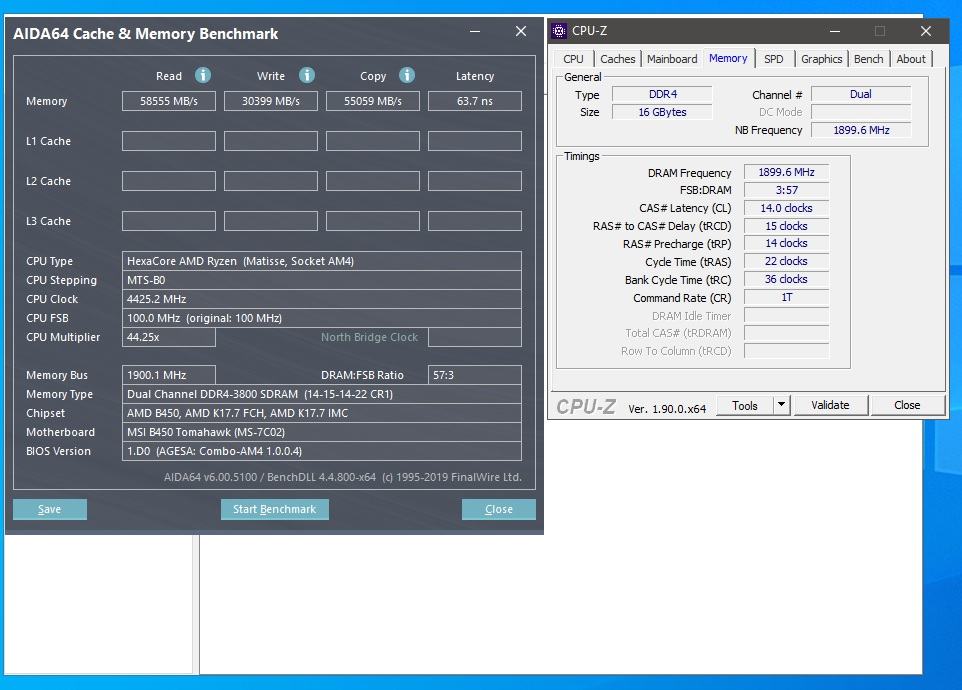Click the CPU-Z version text Ver. 1.90.0.x64

click(667, 408)
